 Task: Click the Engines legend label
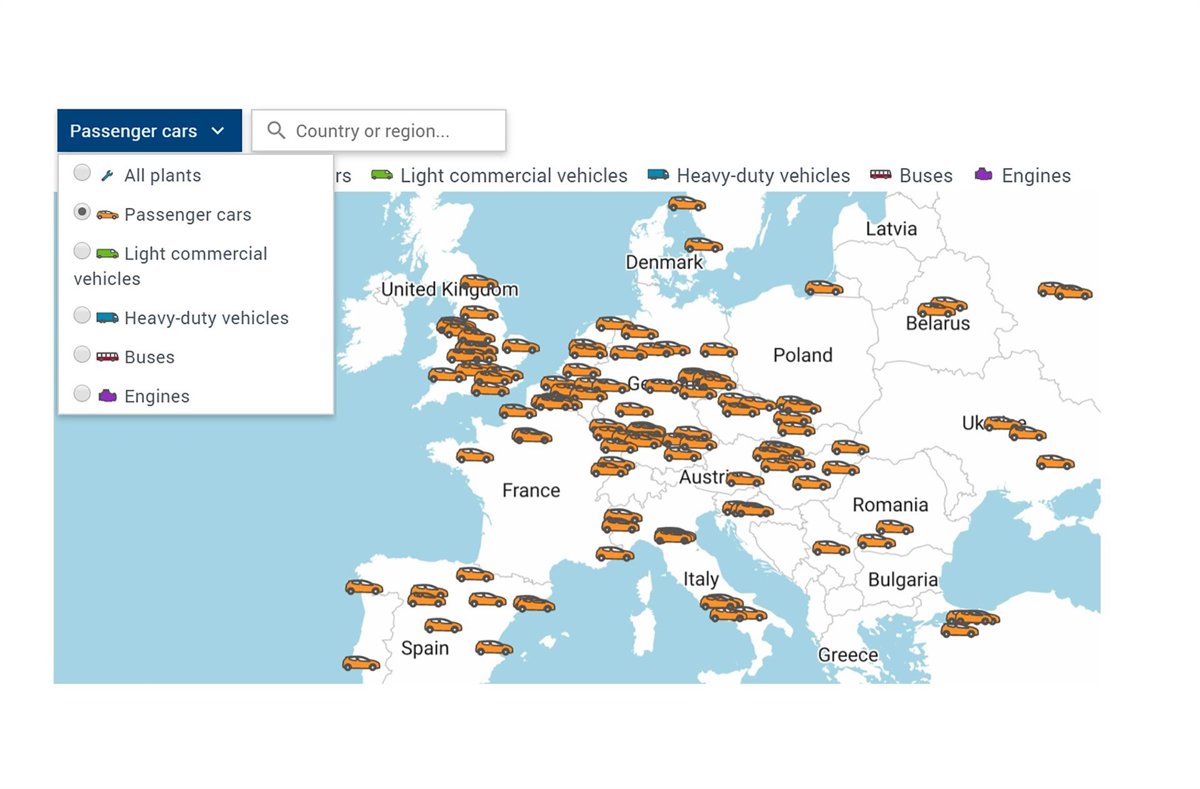1036,176
